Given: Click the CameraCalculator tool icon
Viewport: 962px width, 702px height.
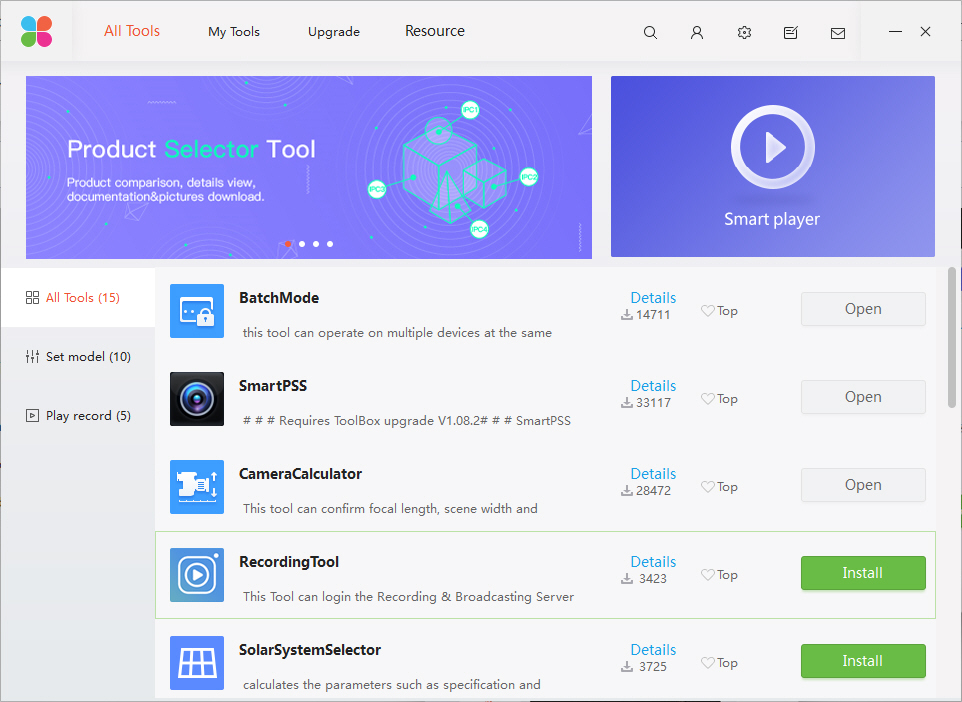Looking at the screenshot, I should [197, 487].
